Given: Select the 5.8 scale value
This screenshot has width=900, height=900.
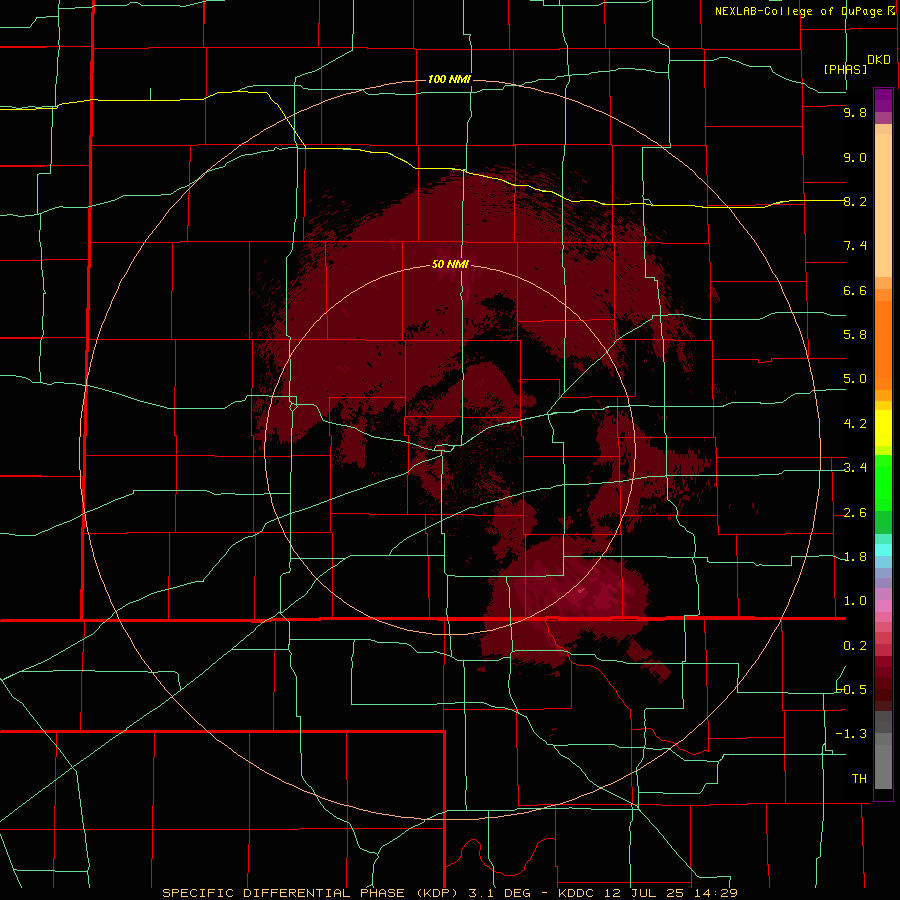Looking at the screenshot, I should point(855,335).
